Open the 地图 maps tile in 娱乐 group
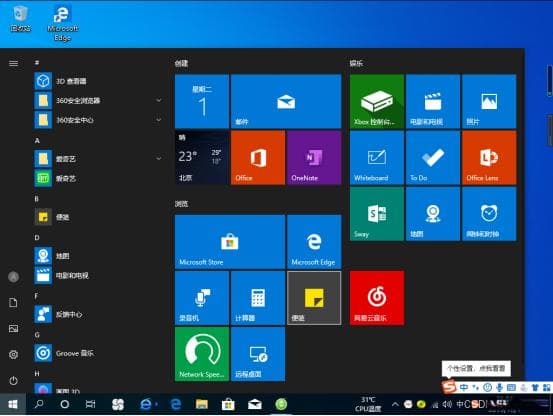The width and height of the screenshot is (553, 416). click(x=433, y=214)
